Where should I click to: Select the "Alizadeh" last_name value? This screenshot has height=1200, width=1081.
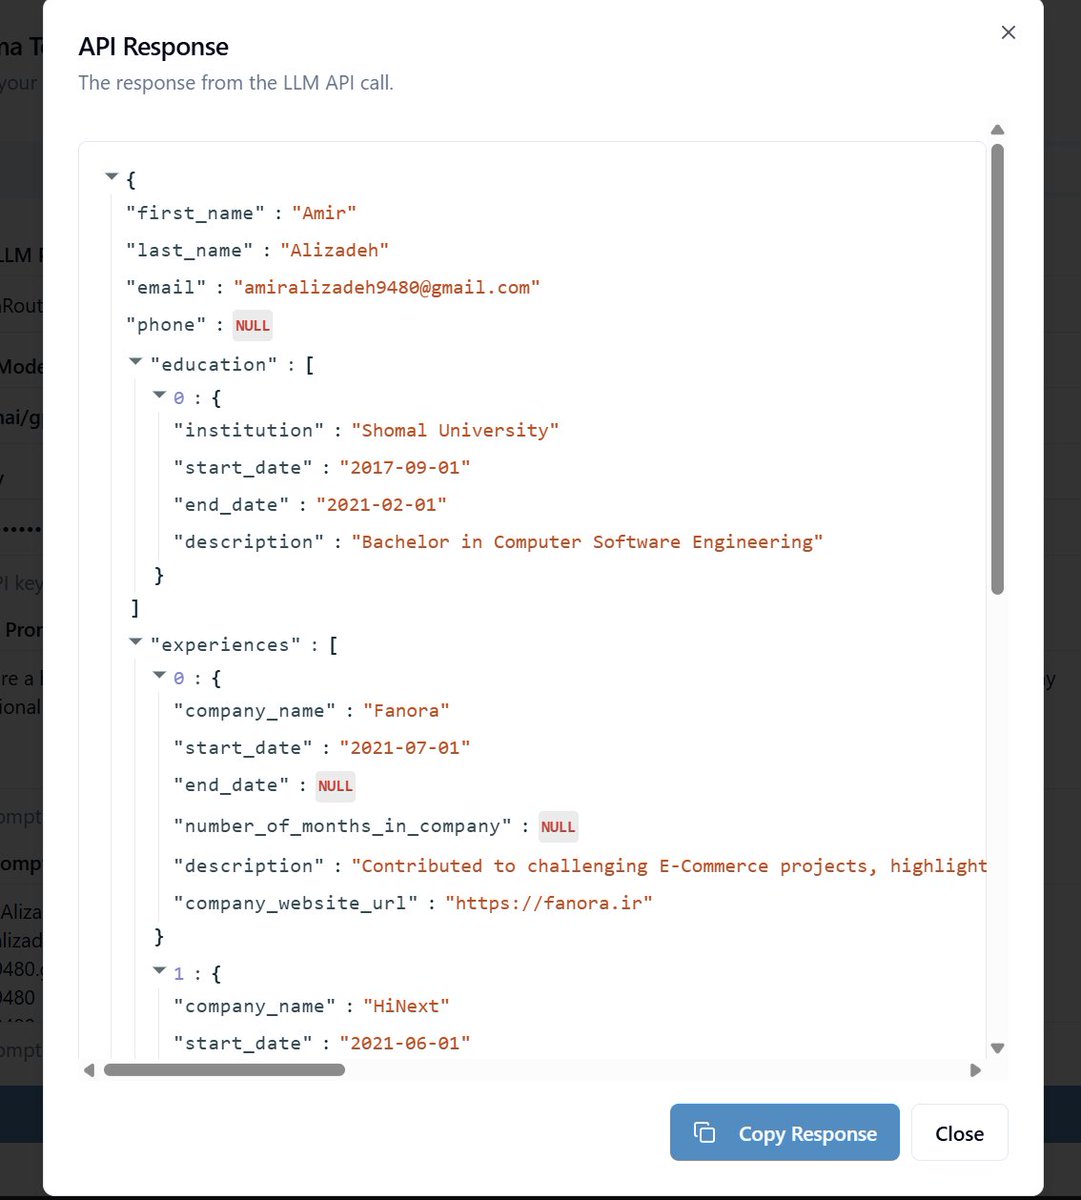[334, 250]
